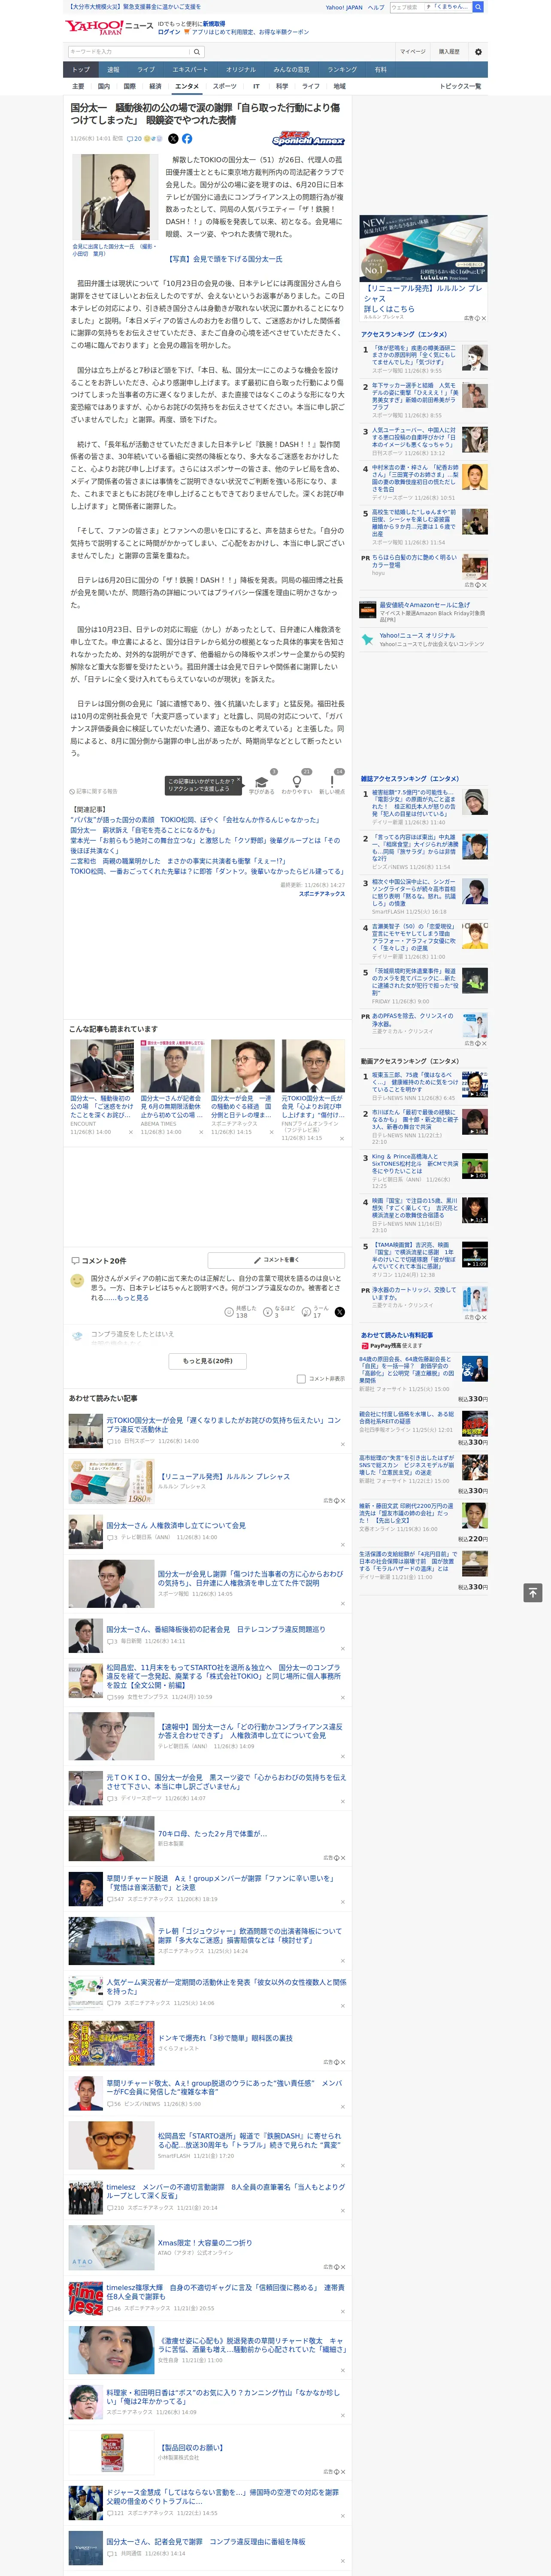Open ABEMA TIMES recommended article thumbnail
The height and width of the screenshot is (2576, 551).
click(x=172, y=1066)
